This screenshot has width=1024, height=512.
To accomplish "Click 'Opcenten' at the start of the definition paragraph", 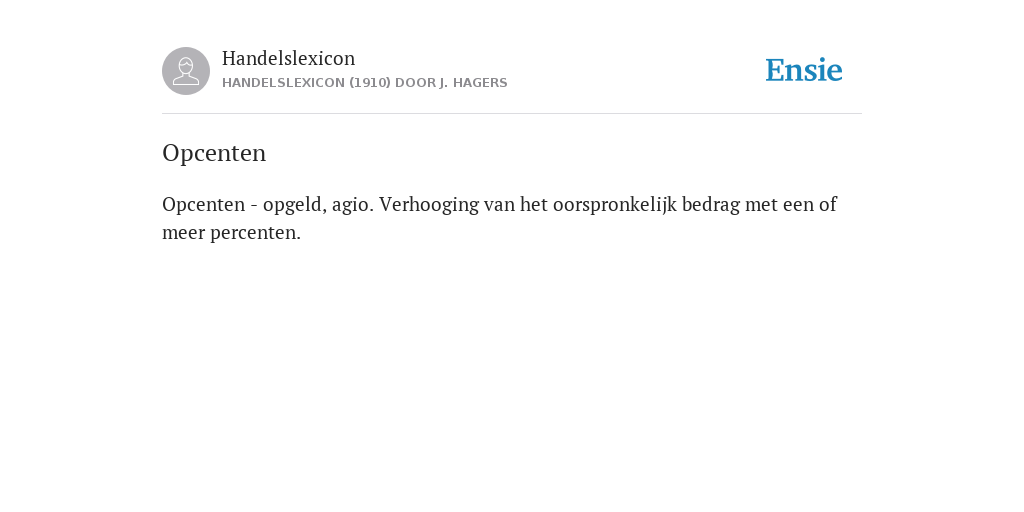I will pyautogui.click(x=203, y=205).
